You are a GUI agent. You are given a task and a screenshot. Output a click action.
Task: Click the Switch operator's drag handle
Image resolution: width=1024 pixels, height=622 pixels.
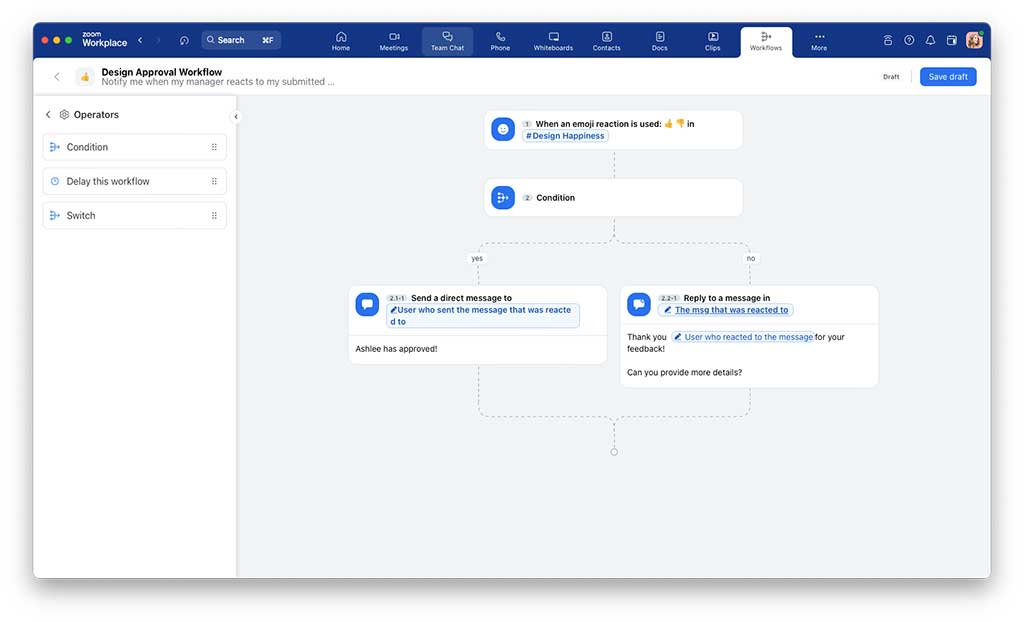click(214, 216)
